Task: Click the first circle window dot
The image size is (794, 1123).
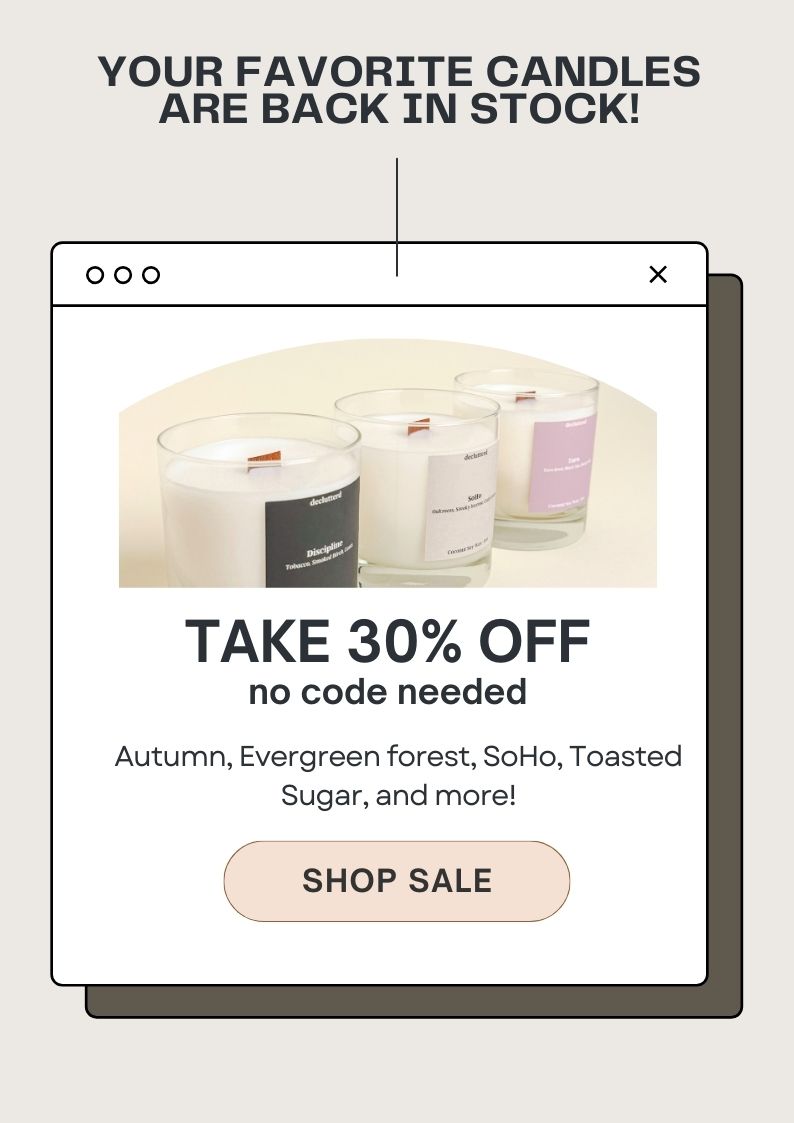Action: point(95,275)
